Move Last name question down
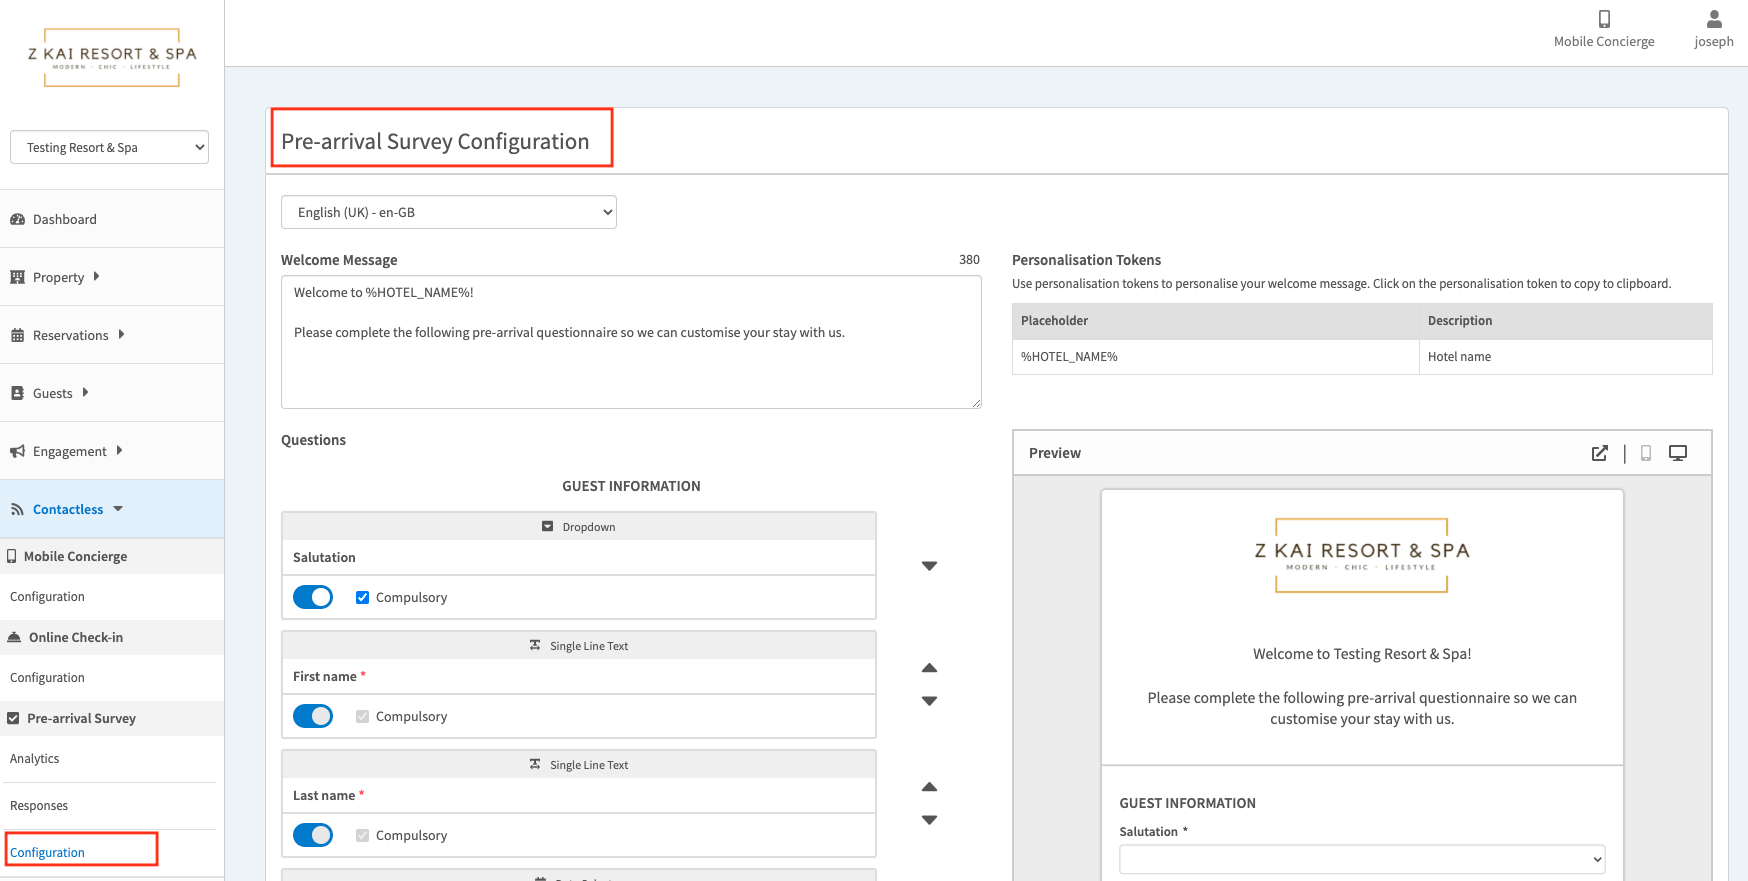Screen dimensions: 1748x881 coord(929,820)
